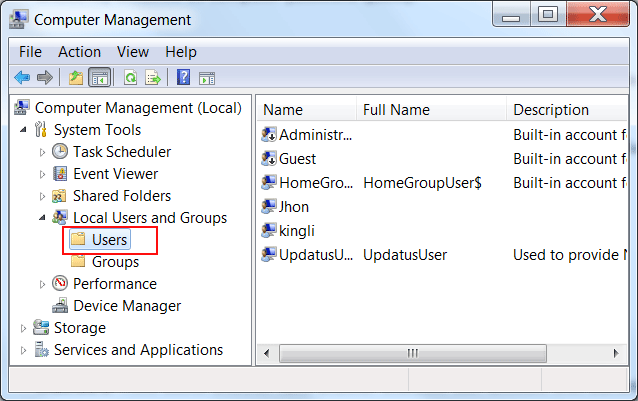
Task: Collapse the System Tools tree node
Action: [23, 130]
